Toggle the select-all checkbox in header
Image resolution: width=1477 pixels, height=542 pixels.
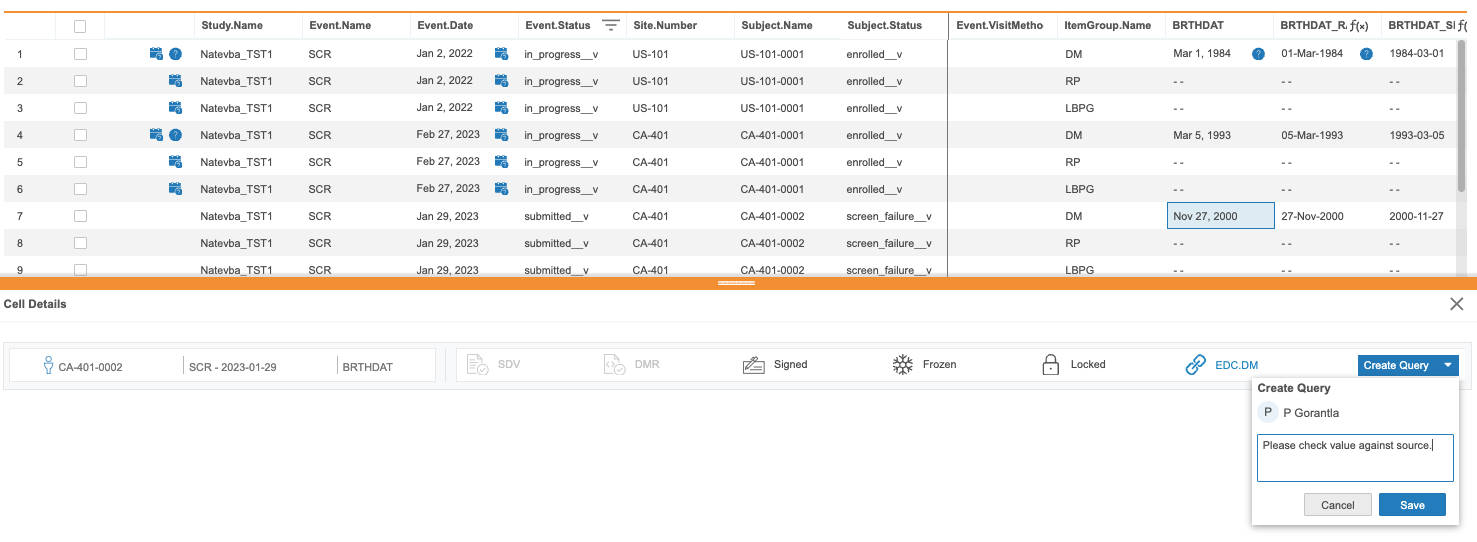[80, 27]
